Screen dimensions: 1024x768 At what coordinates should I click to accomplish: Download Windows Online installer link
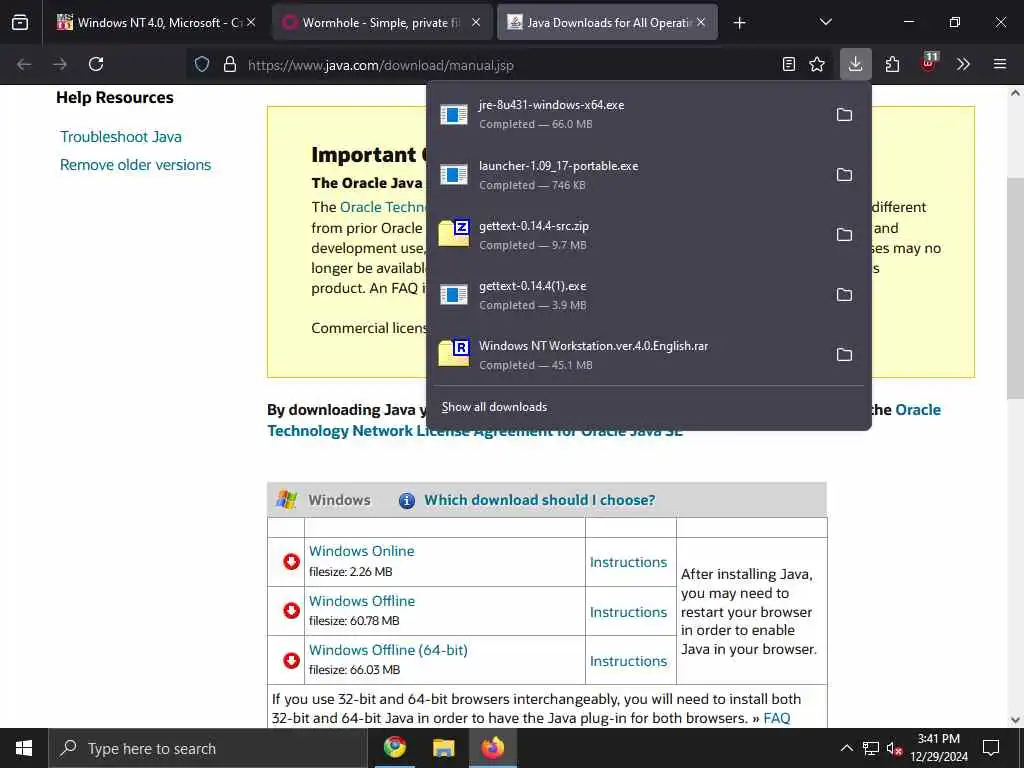click(x=361, y=551)
